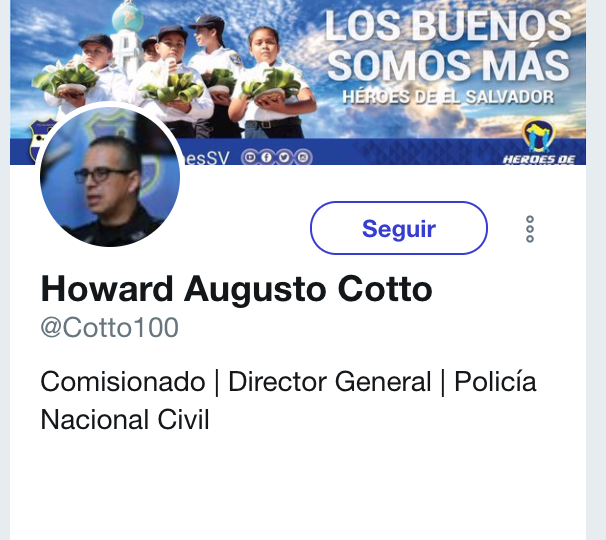Click the Facebook icon in the banner
The image size is (606, 540).
266,157
